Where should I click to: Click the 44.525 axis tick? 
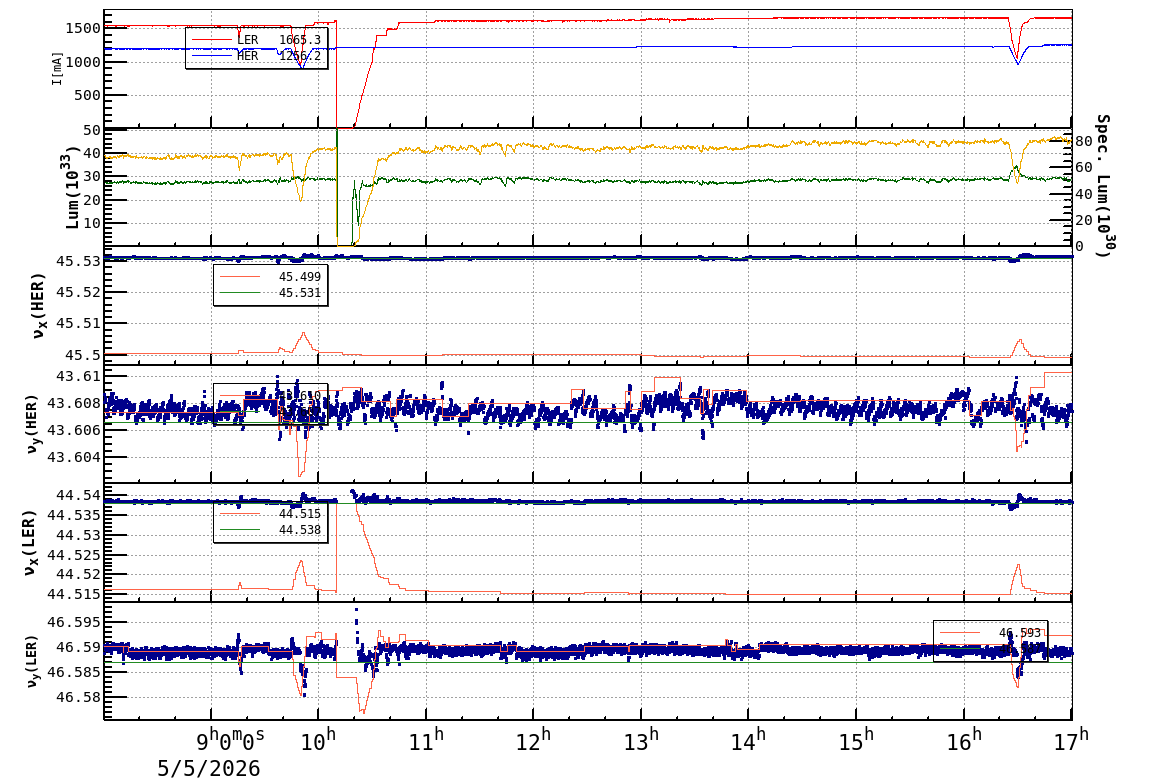point(74,555)
